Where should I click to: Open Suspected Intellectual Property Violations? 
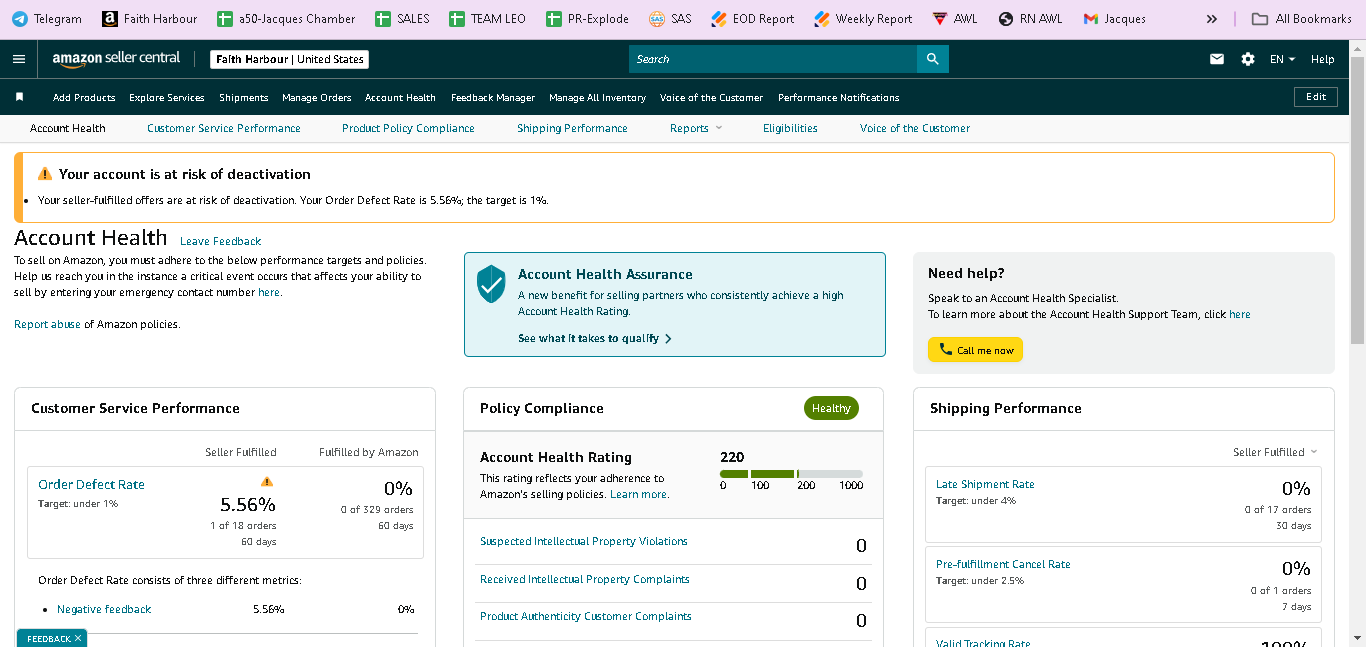(x=584, y=541)
